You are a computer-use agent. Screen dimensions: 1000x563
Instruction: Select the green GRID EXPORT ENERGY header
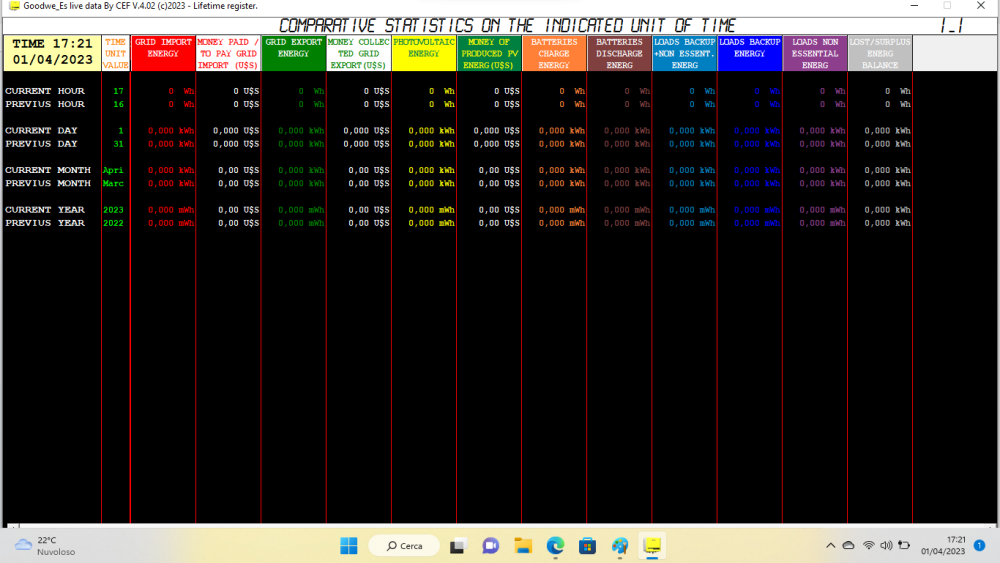tap(293, 53)
